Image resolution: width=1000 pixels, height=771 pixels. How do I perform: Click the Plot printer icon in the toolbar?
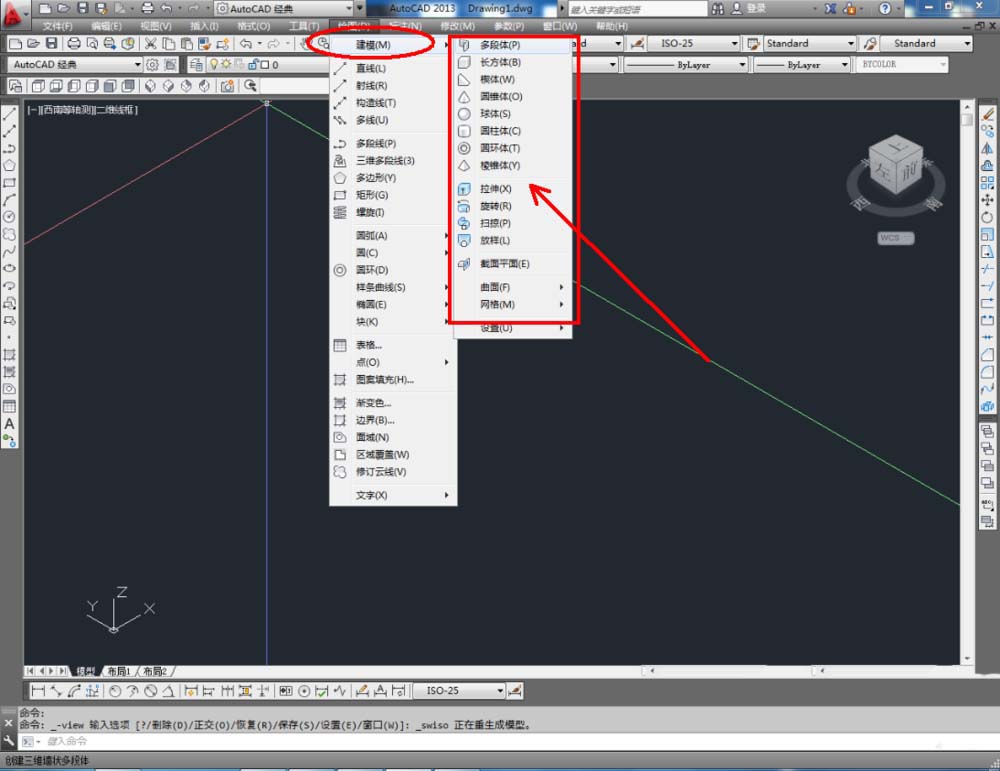[x=74, y=44]
